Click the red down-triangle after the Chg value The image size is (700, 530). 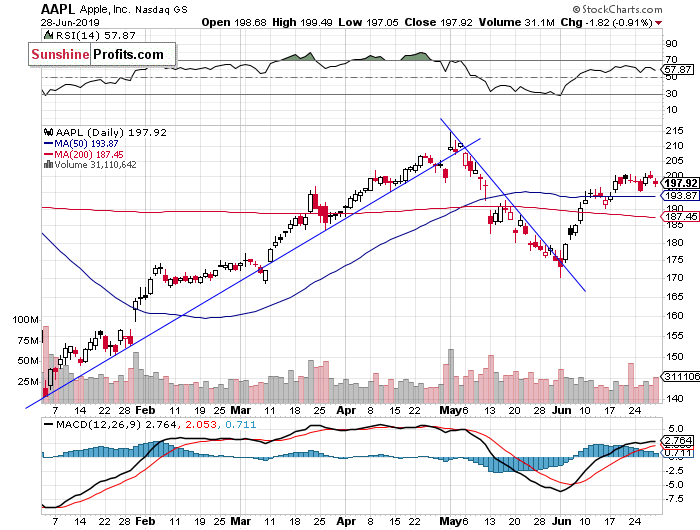659,23
